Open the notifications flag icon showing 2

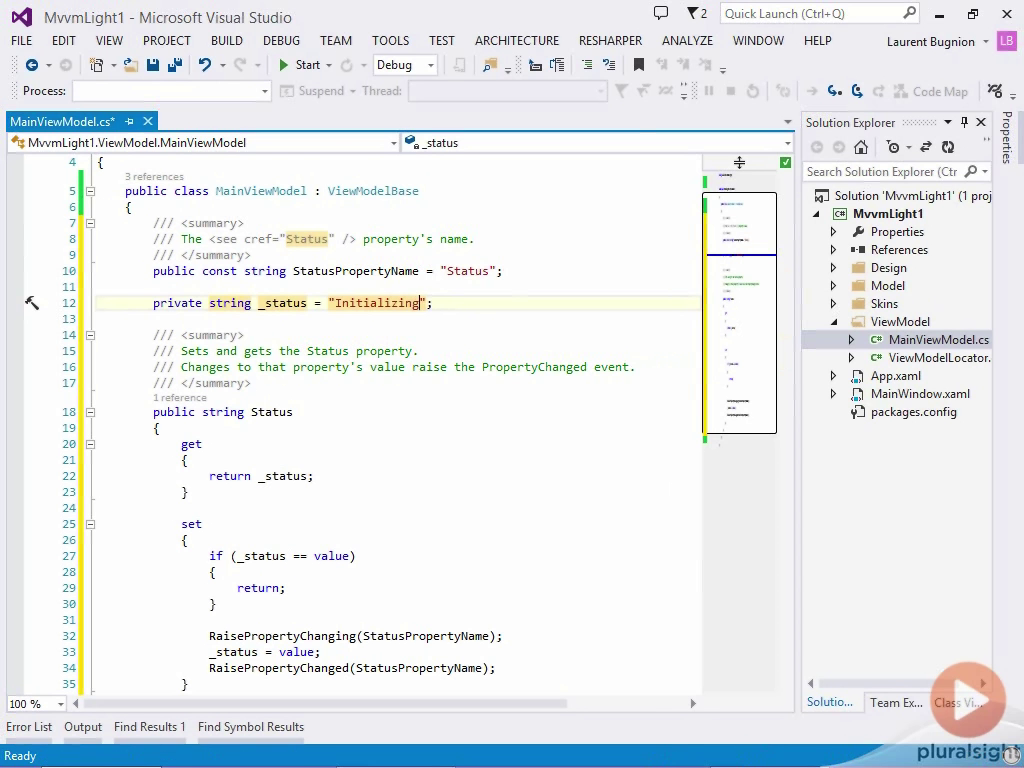[x=697, y=13]
